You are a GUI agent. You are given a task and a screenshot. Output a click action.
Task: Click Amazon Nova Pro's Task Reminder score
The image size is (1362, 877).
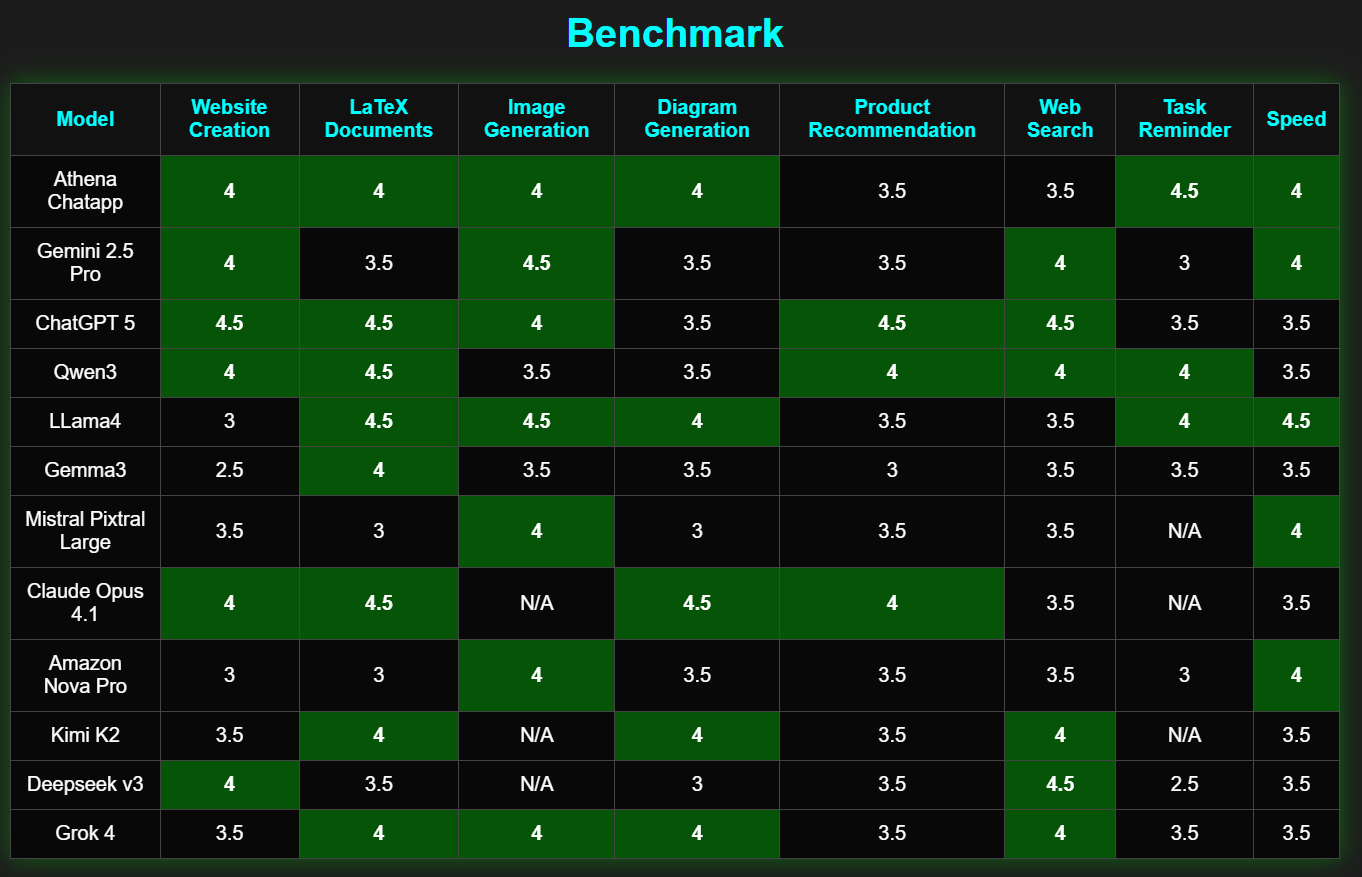tap(1184, 675)
